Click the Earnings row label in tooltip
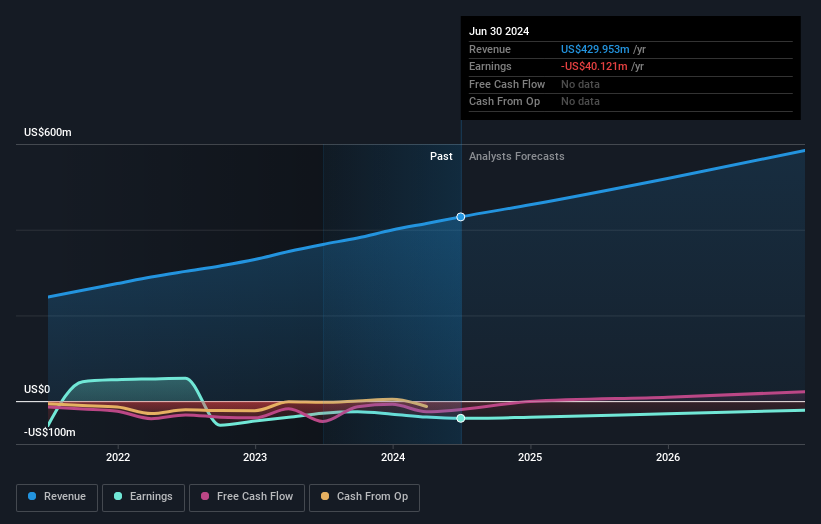Viewport: 821px width, 524px height. click(490, 66)
